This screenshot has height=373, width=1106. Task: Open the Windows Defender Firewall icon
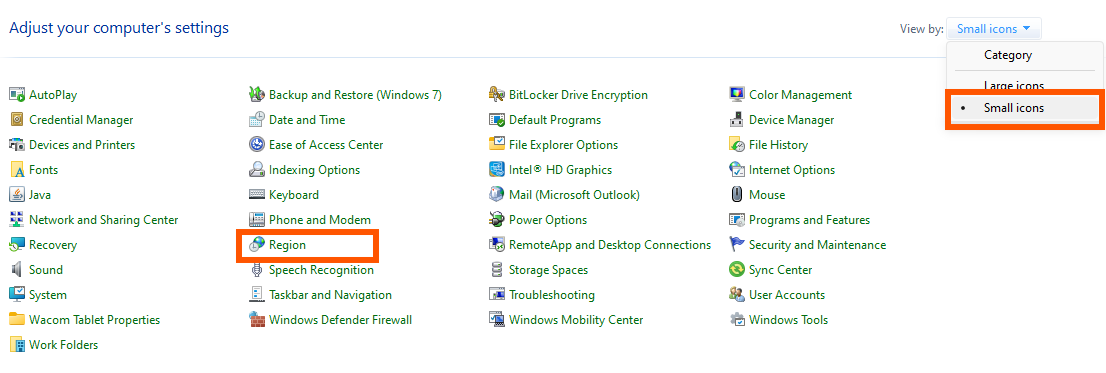(257, 319)
